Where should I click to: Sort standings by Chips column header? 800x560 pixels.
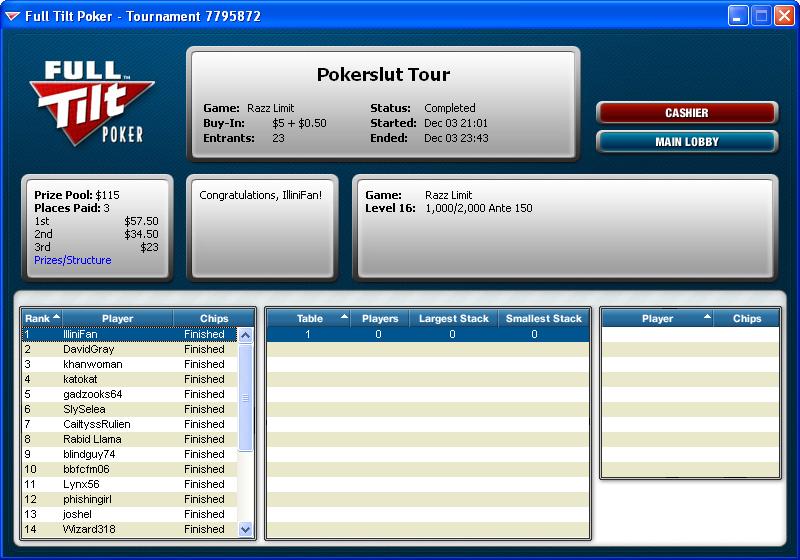214,318
